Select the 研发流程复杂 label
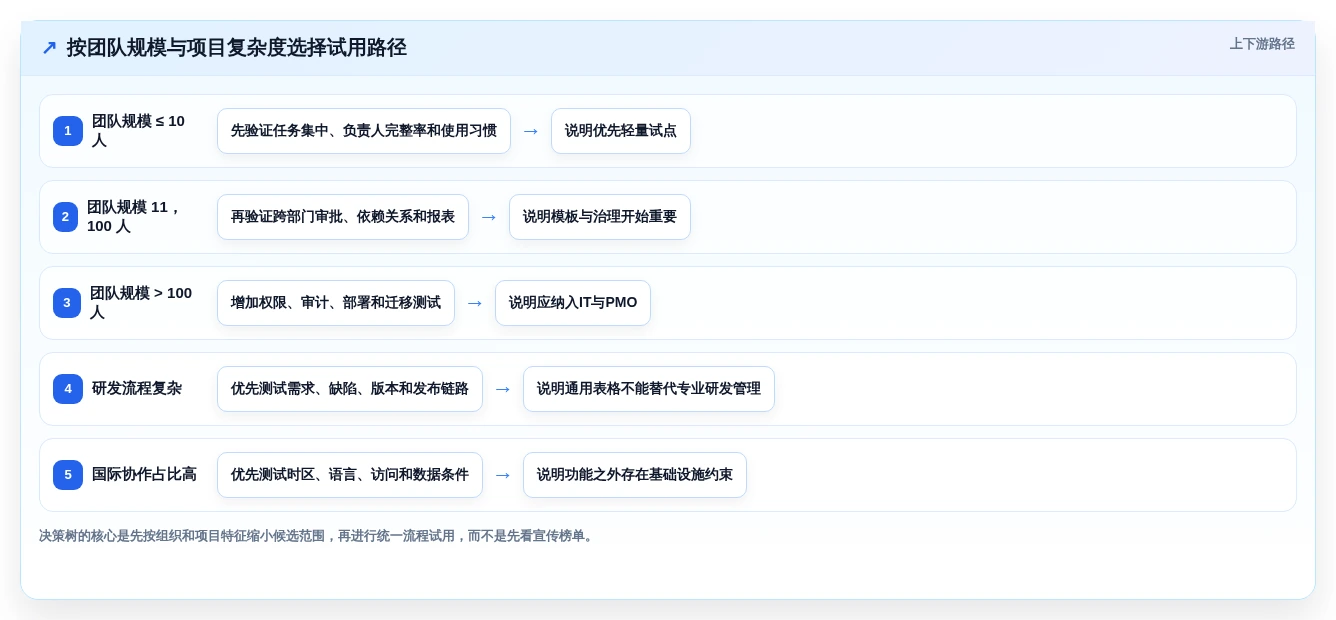Image resolution: width=1336 pixels, height=620 pixels. [x=137, y=389]
